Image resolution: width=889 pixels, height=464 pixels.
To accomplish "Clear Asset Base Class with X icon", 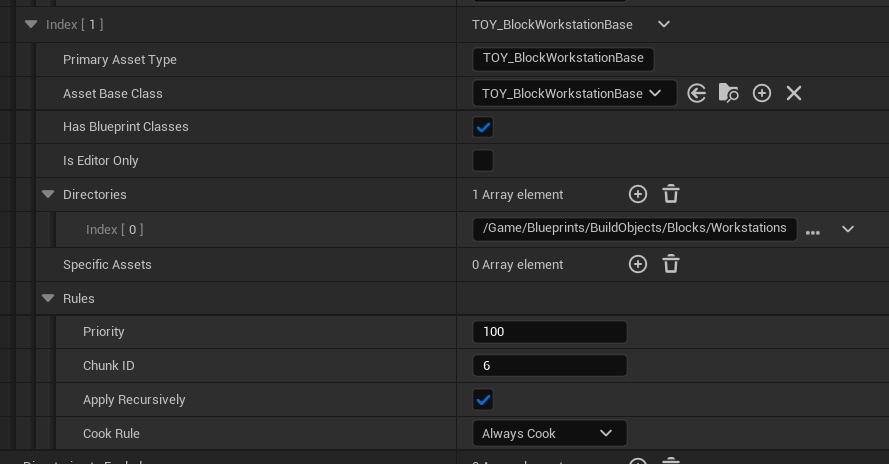I will click(794, 93).
